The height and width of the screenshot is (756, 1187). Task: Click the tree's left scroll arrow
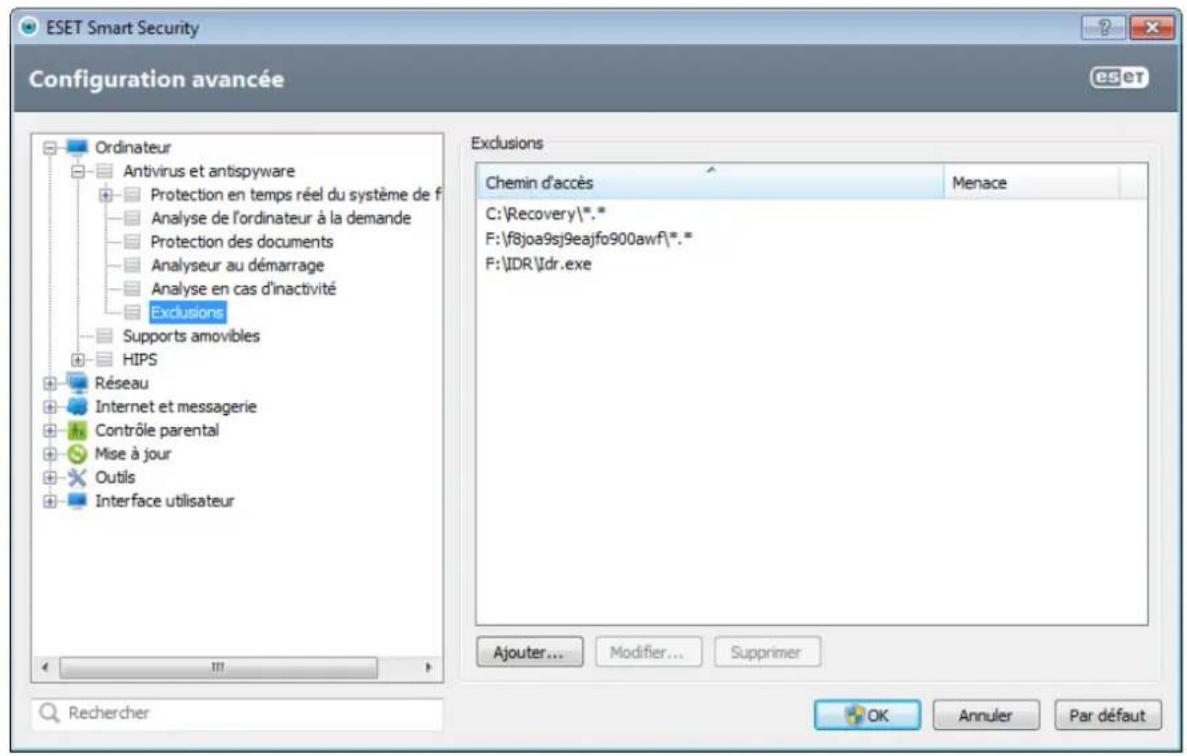coord(45,667)
